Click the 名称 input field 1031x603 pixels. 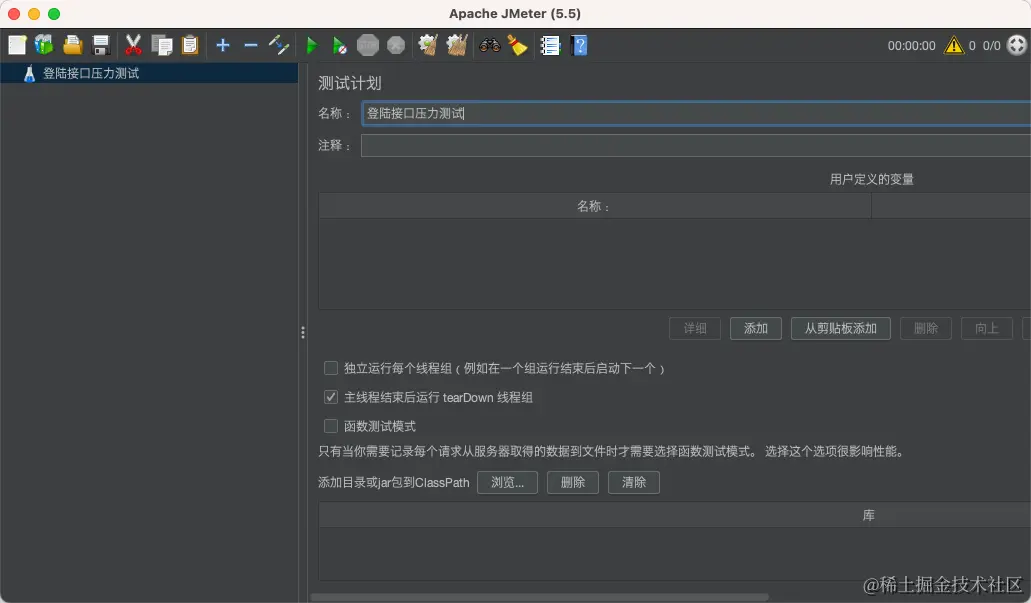tap(600, 113)
